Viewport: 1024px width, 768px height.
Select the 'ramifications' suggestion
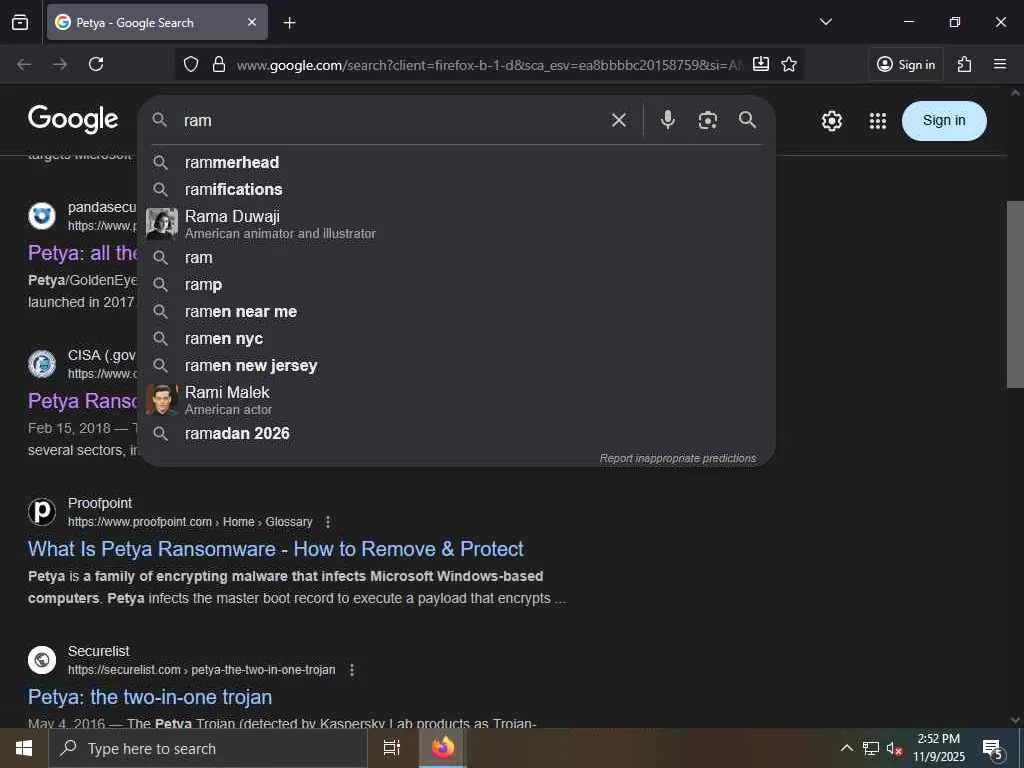pos(456,189)
